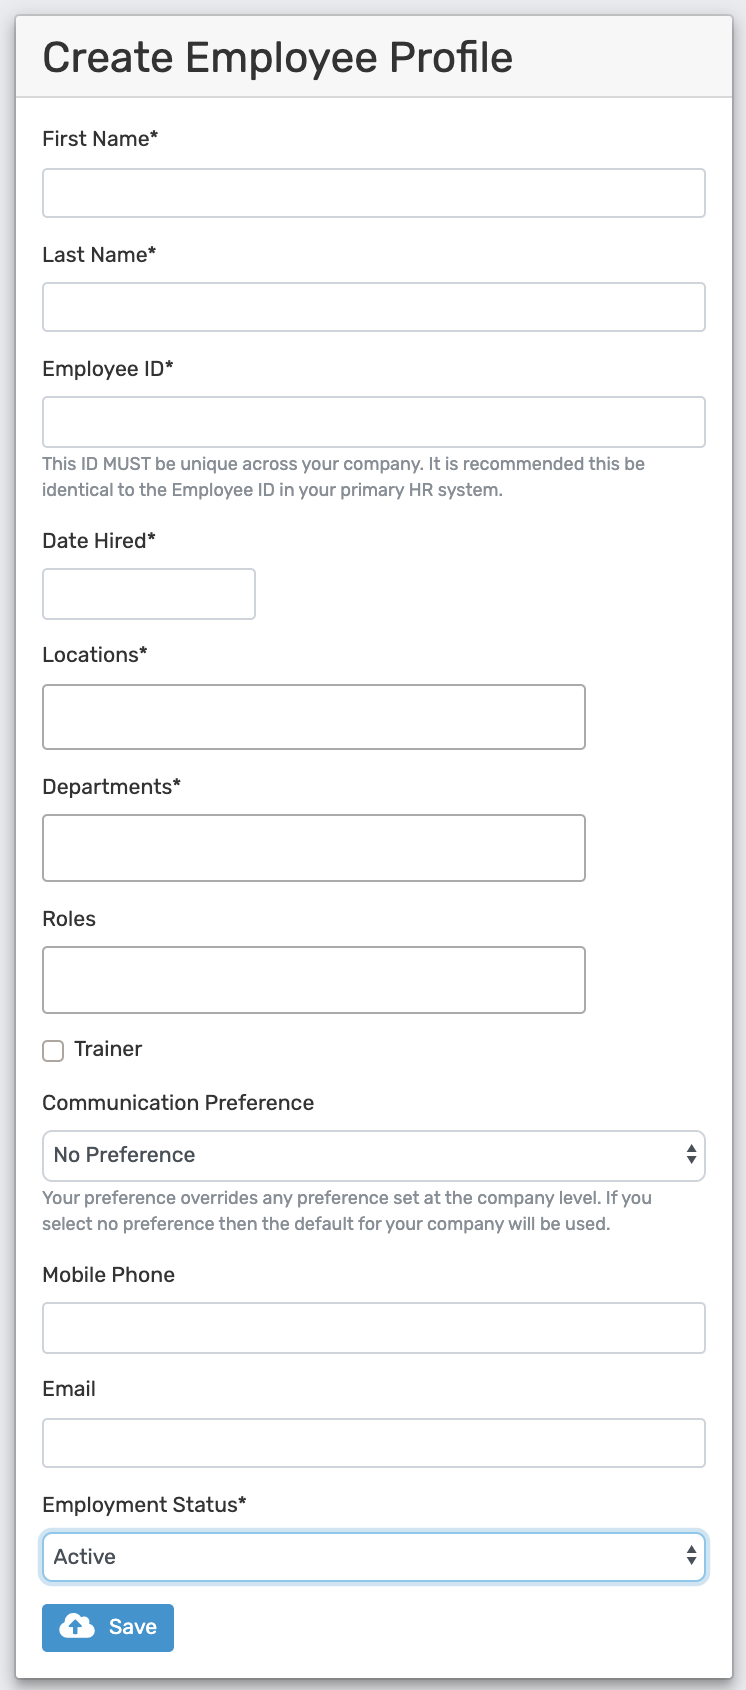Click the First Name input field
The height and width of the screenshot is (1690, 746).
click(x=373, y=192)
